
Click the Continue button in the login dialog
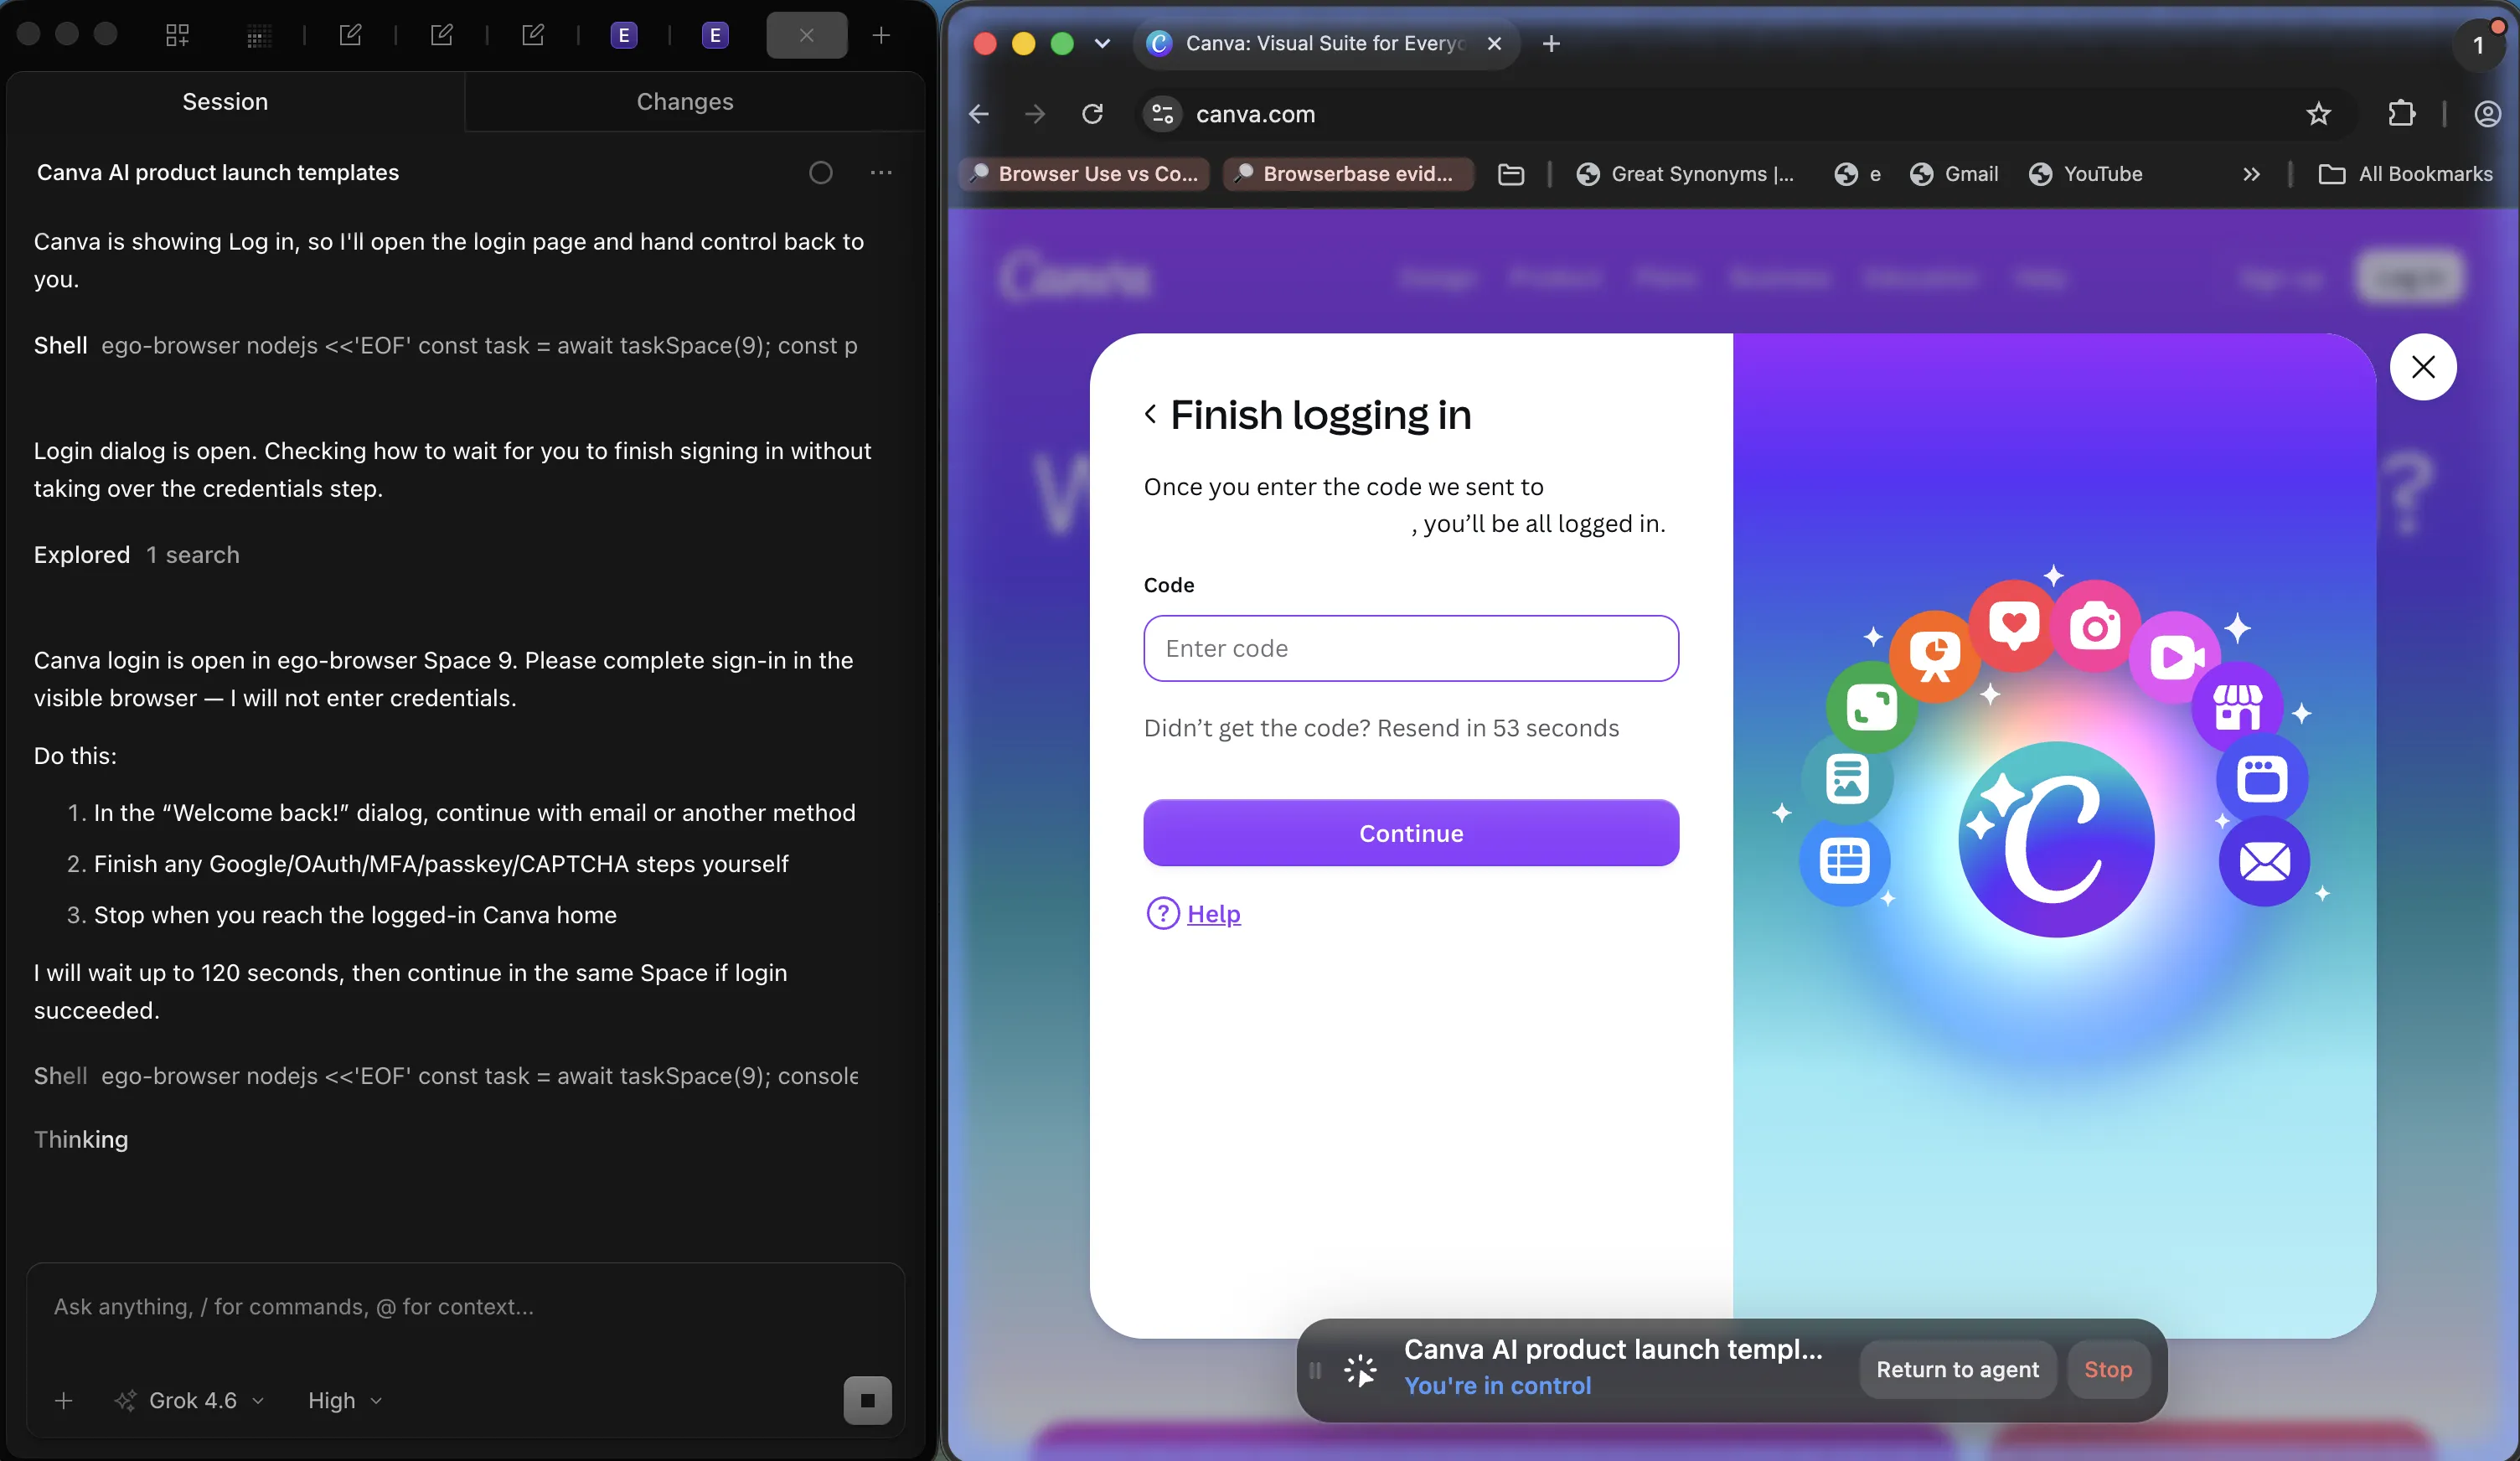coord(1411,833)
